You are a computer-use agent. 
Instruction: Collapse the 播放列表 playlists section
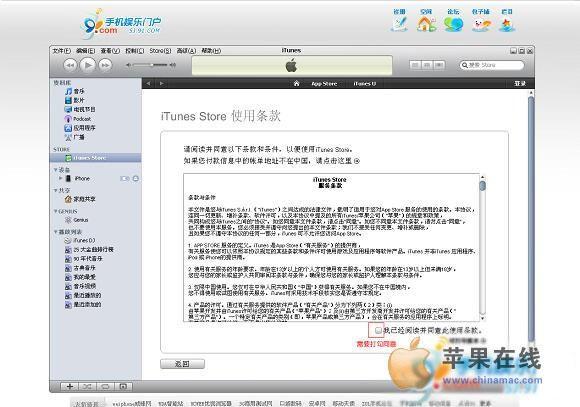(55, 232)
